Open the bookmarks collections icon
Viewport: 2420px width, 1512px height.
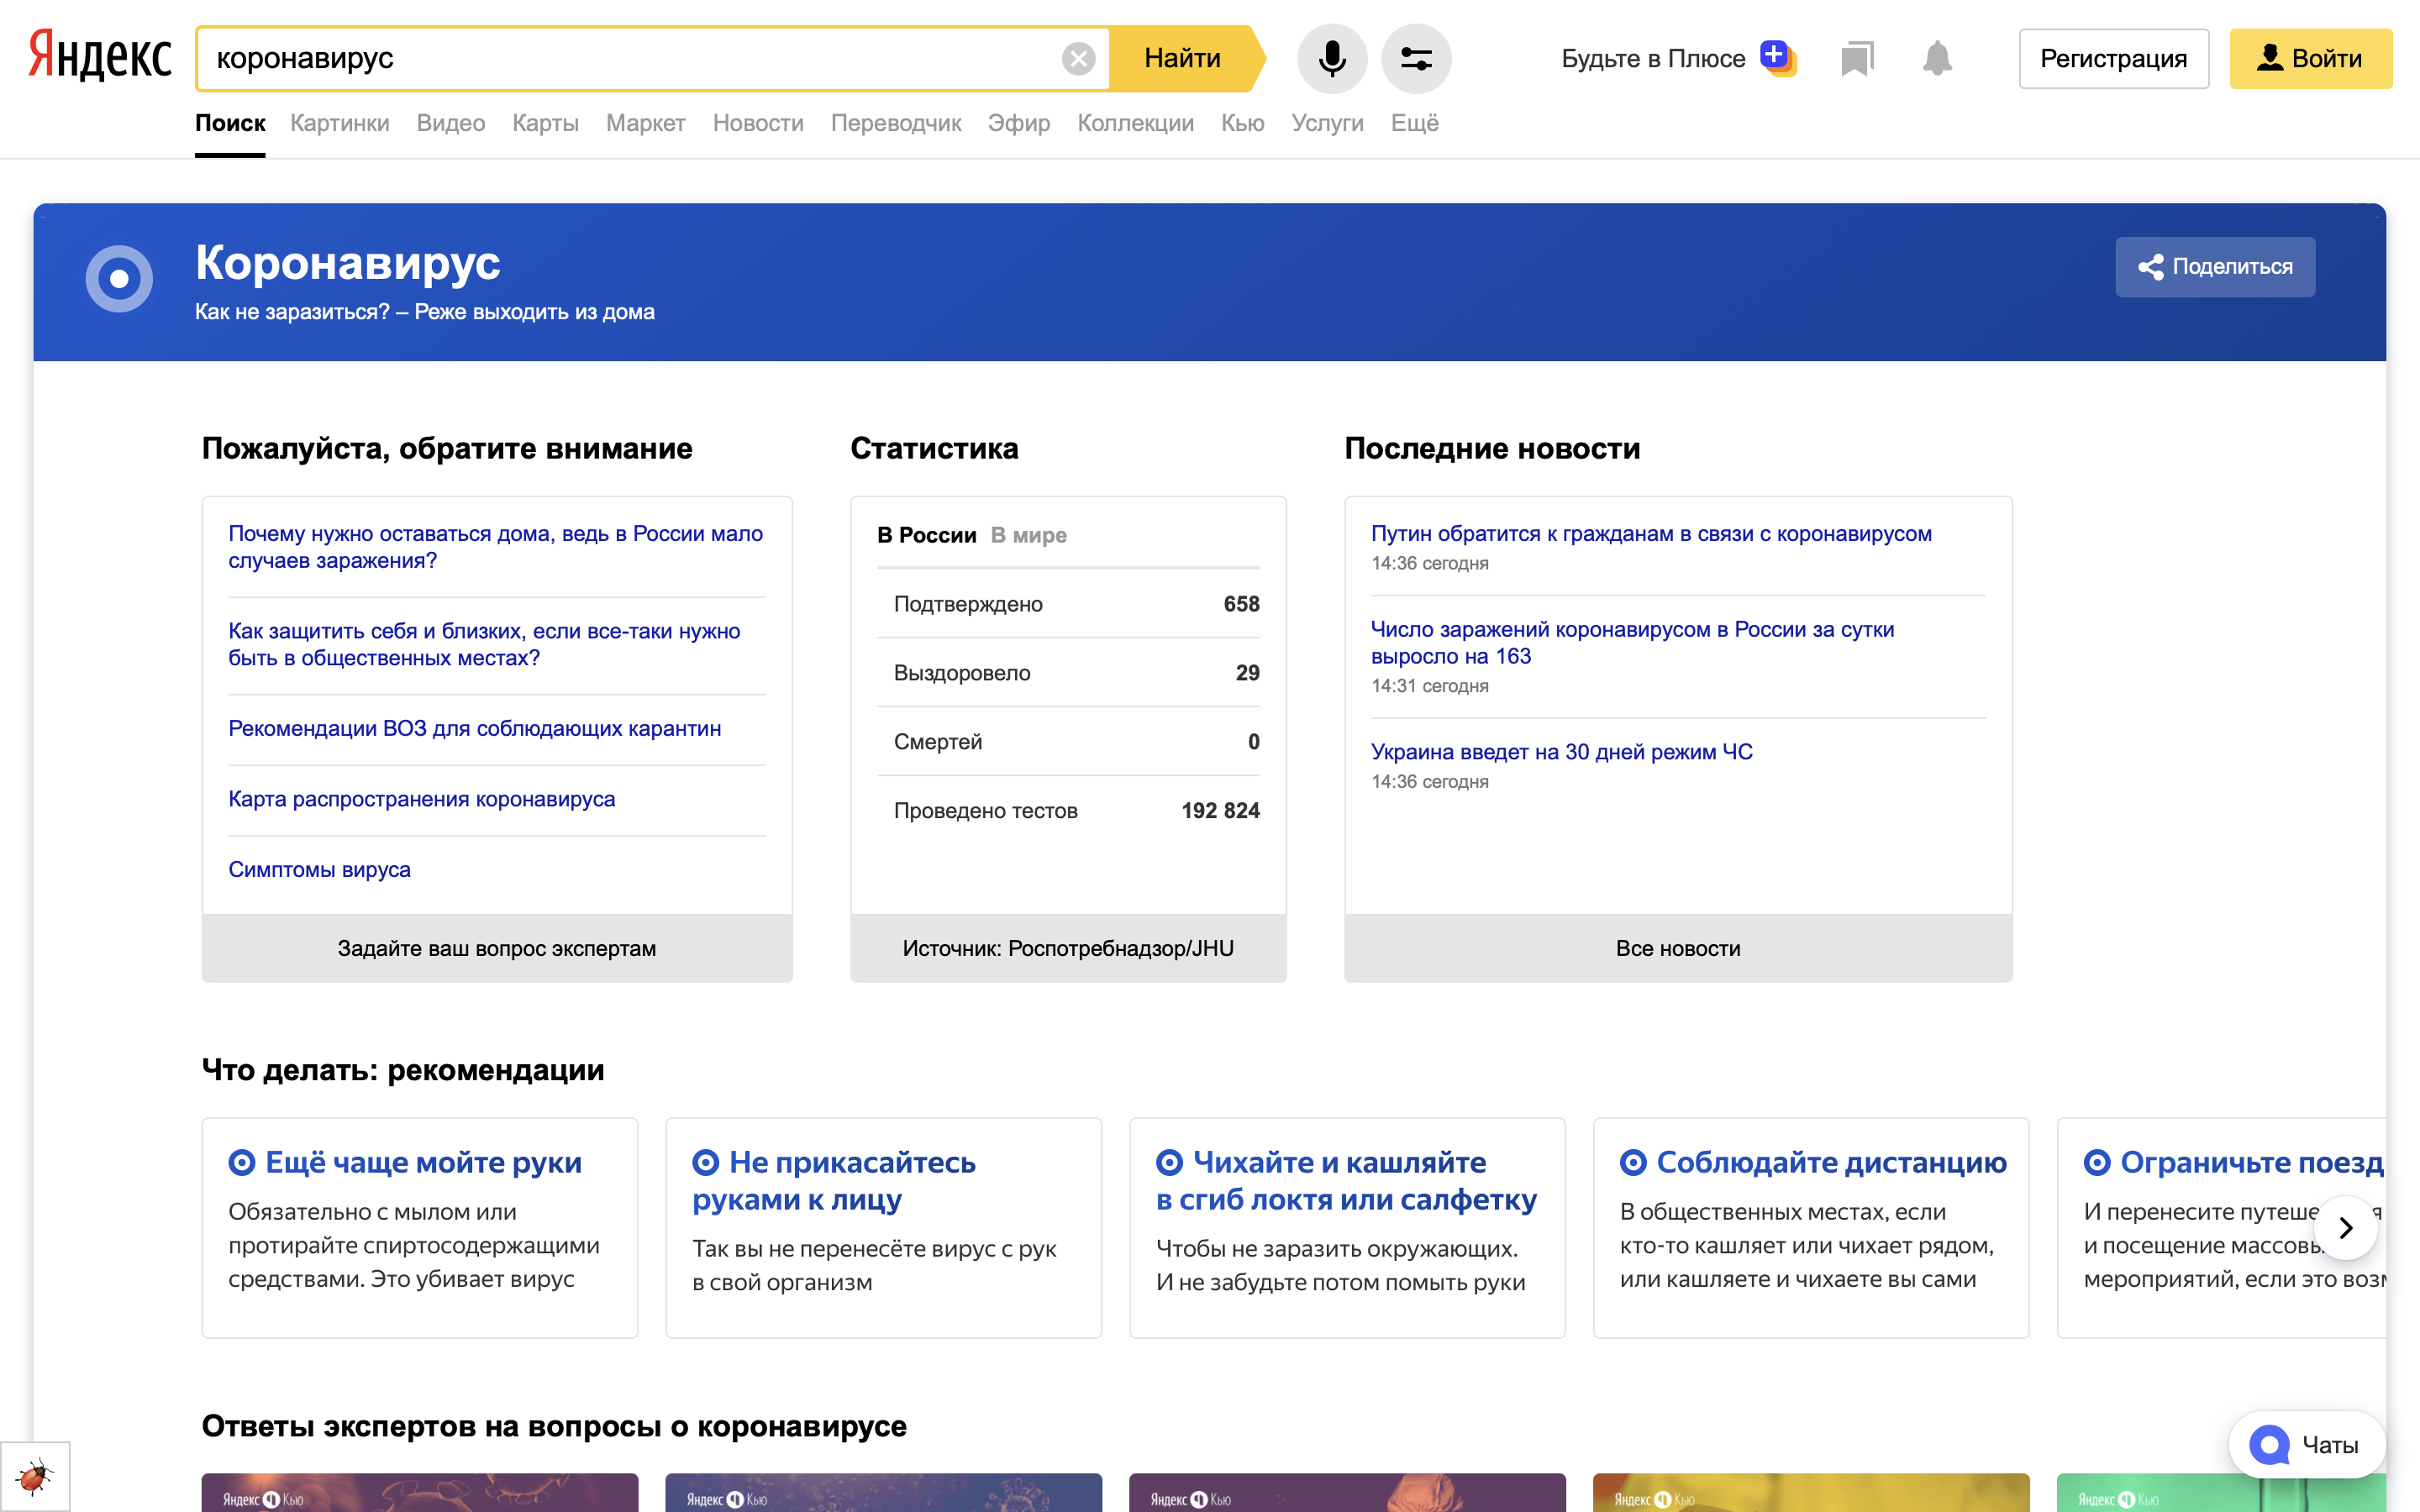(1856, 58)
